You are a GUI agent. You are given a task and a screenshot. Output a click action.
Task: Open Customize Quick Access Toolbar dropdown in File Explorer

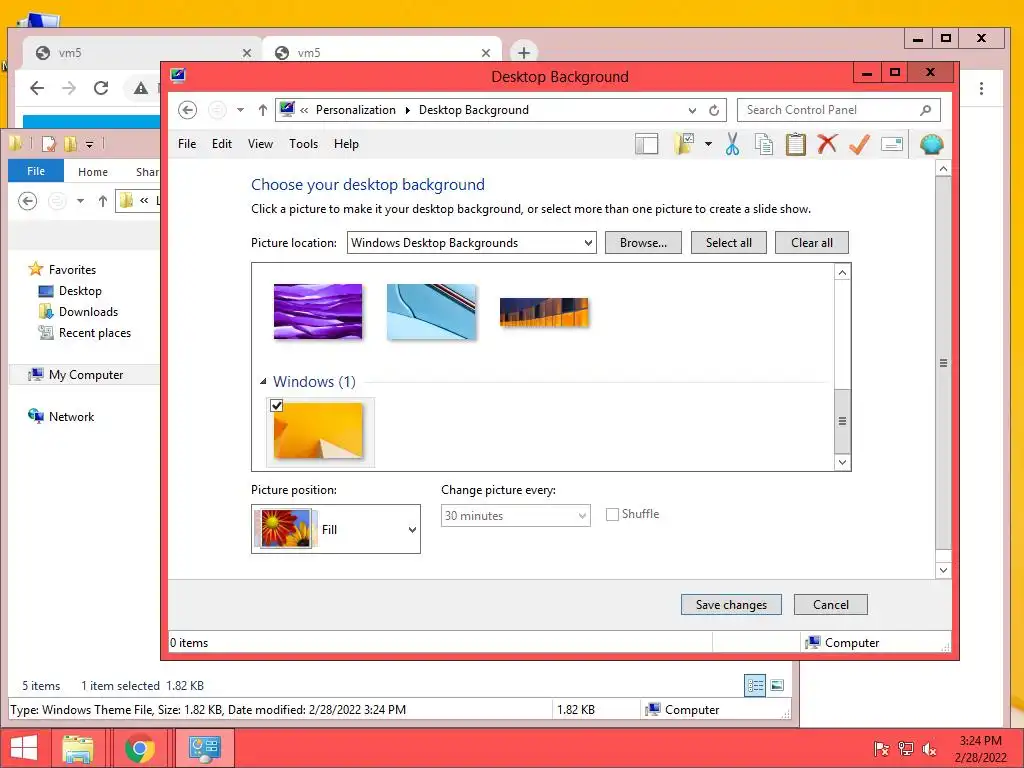tap(89, 144)
